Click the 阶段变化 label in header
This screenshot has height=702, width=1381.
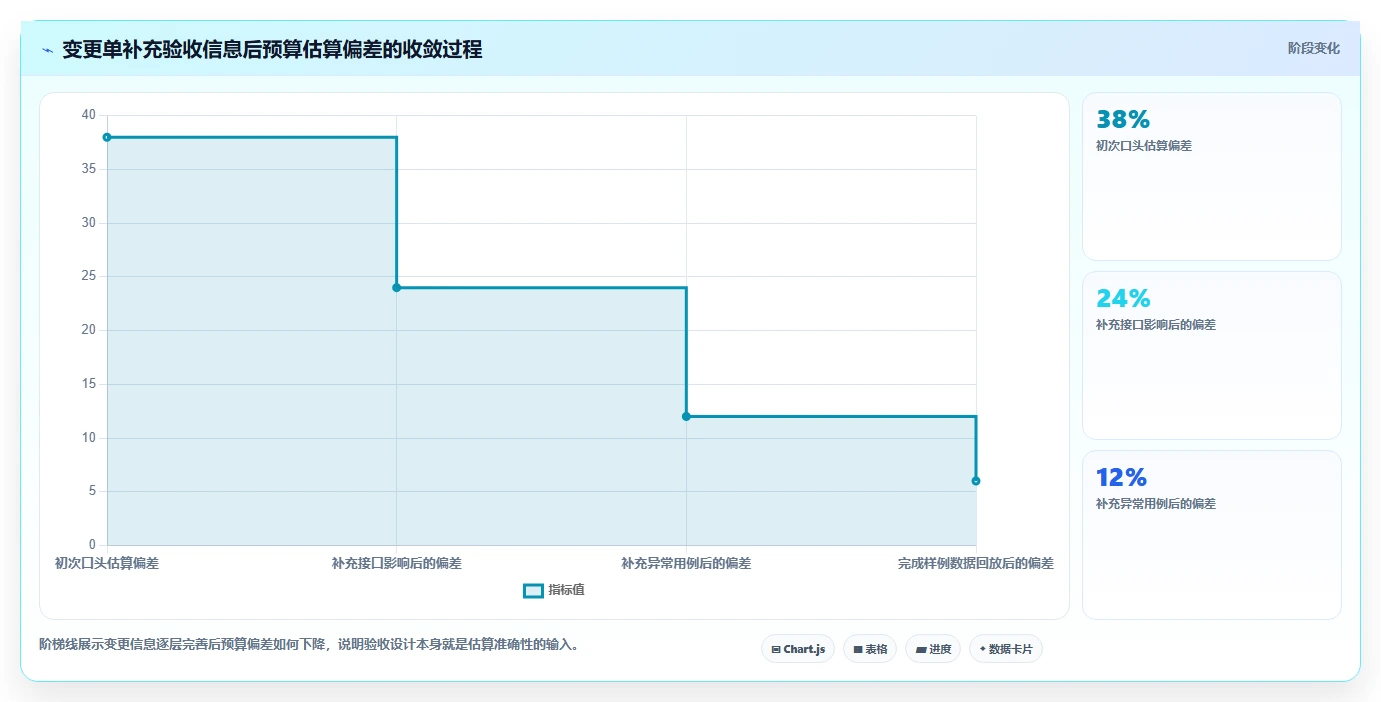pyautogui.click(x=1313, y=48)
